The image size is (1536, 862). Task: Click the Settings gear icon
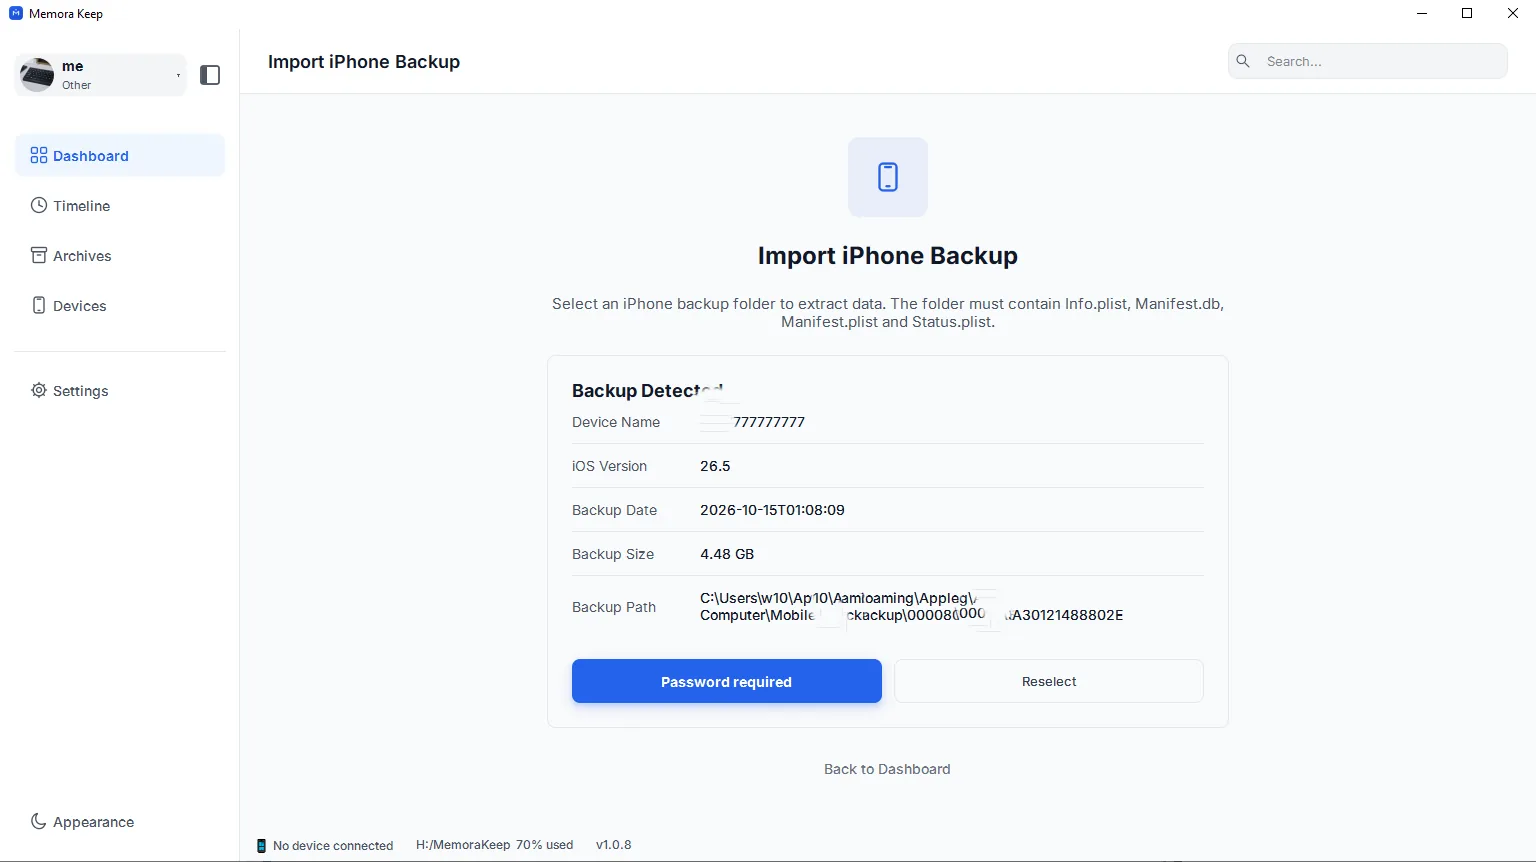(x=39, y=390)
